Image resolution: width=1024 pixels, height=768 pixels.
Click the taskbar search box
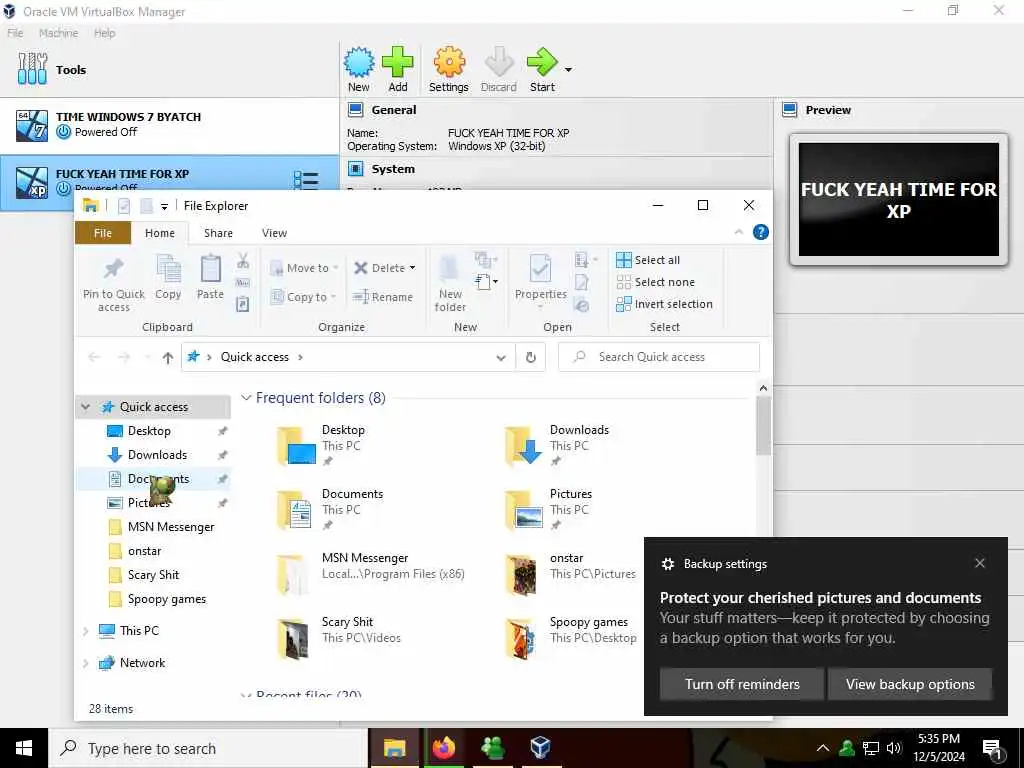coord(208,748)
